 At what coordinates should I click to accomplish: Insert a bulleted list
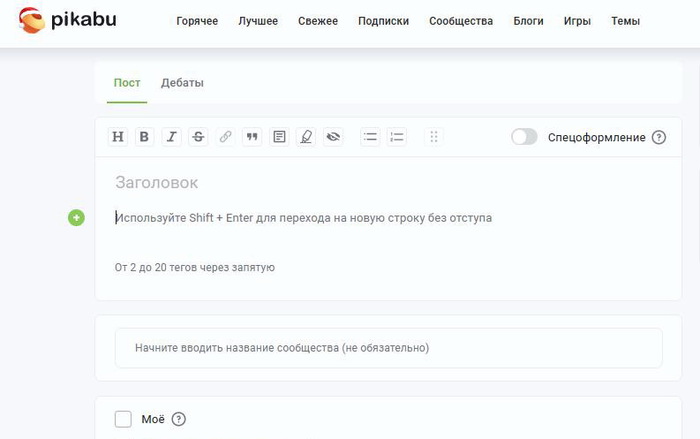(370, 137)
